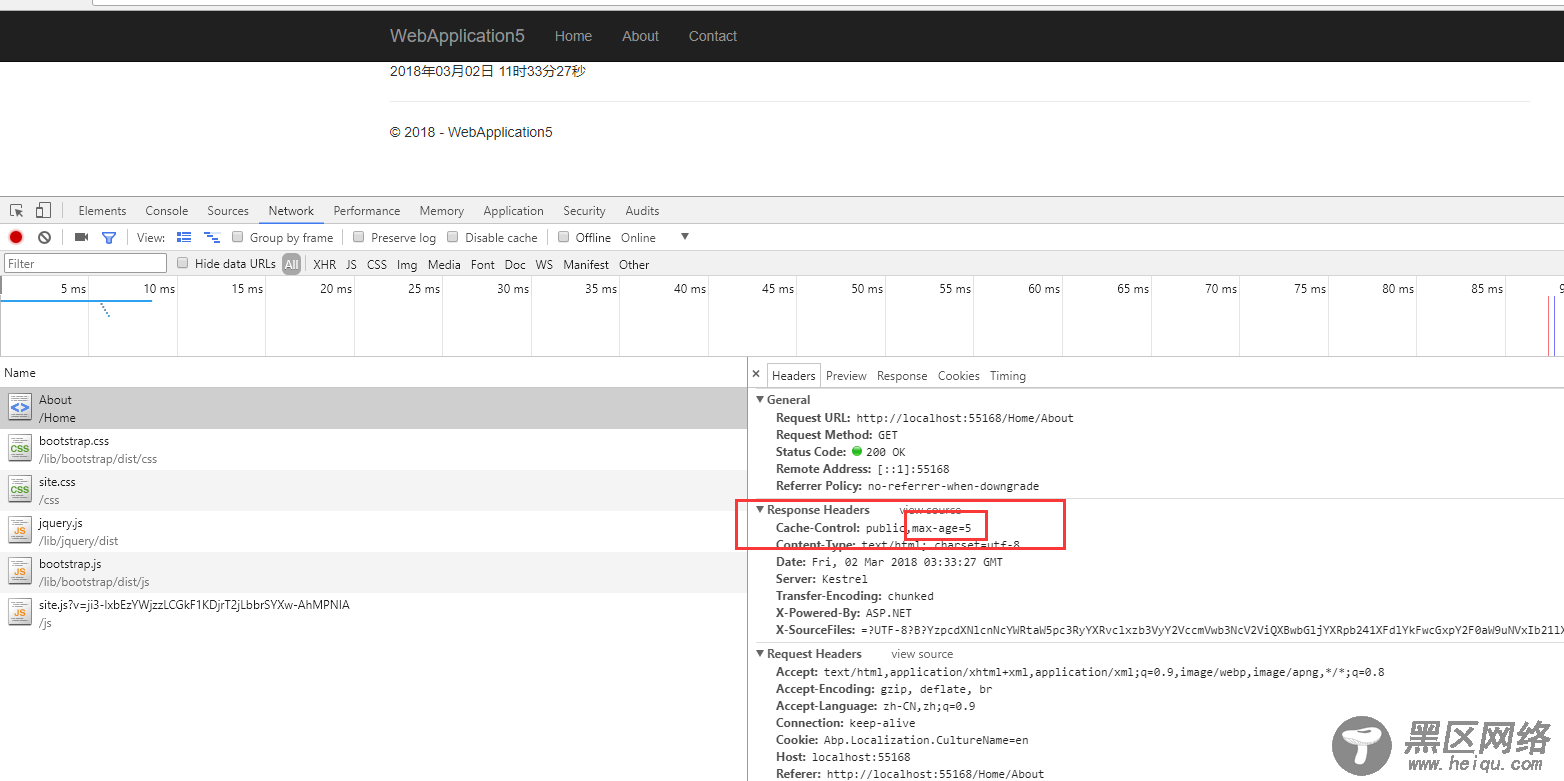Open the Contact navbar link
Viewport: 1564px width, 781px height.
coord(713,36)
